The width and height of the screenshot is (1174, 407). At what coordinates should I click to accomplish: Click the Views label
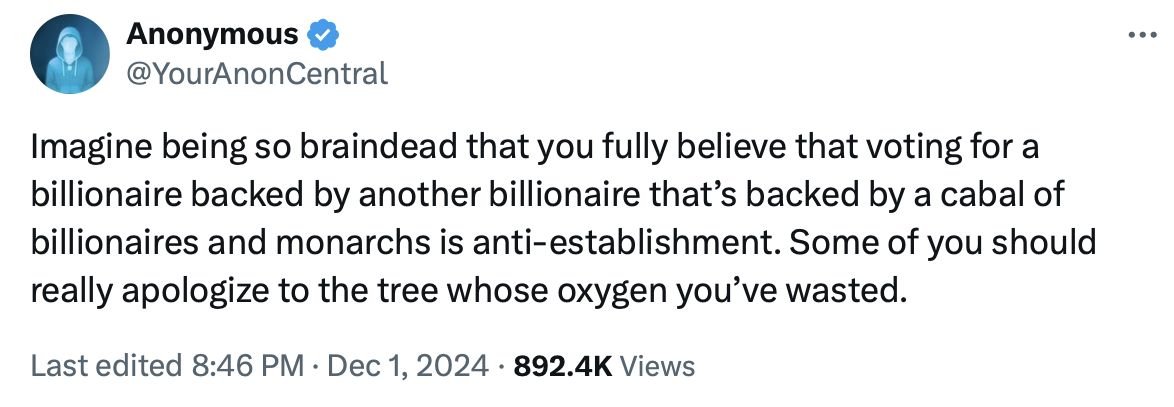(657, 366)
